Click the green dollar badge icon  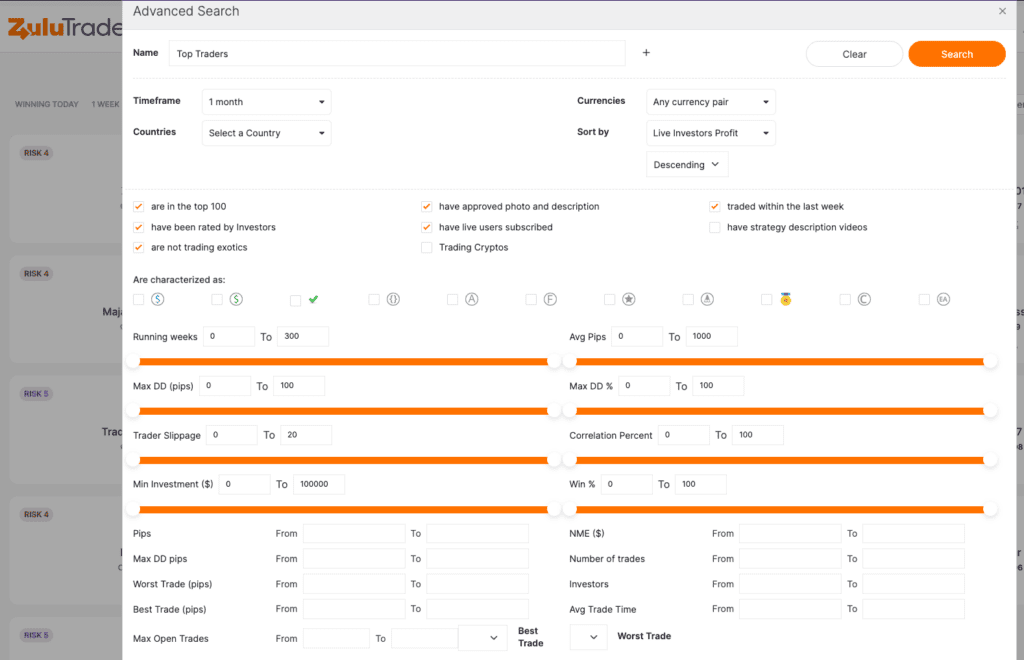coord(236,299)
